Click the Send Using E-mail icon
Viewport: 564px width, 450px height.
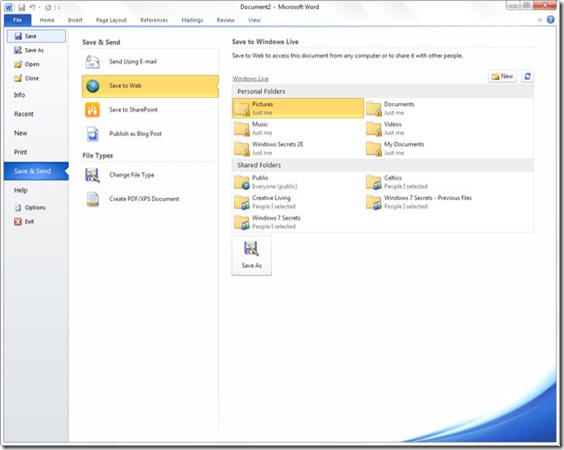tap(92, 62)
